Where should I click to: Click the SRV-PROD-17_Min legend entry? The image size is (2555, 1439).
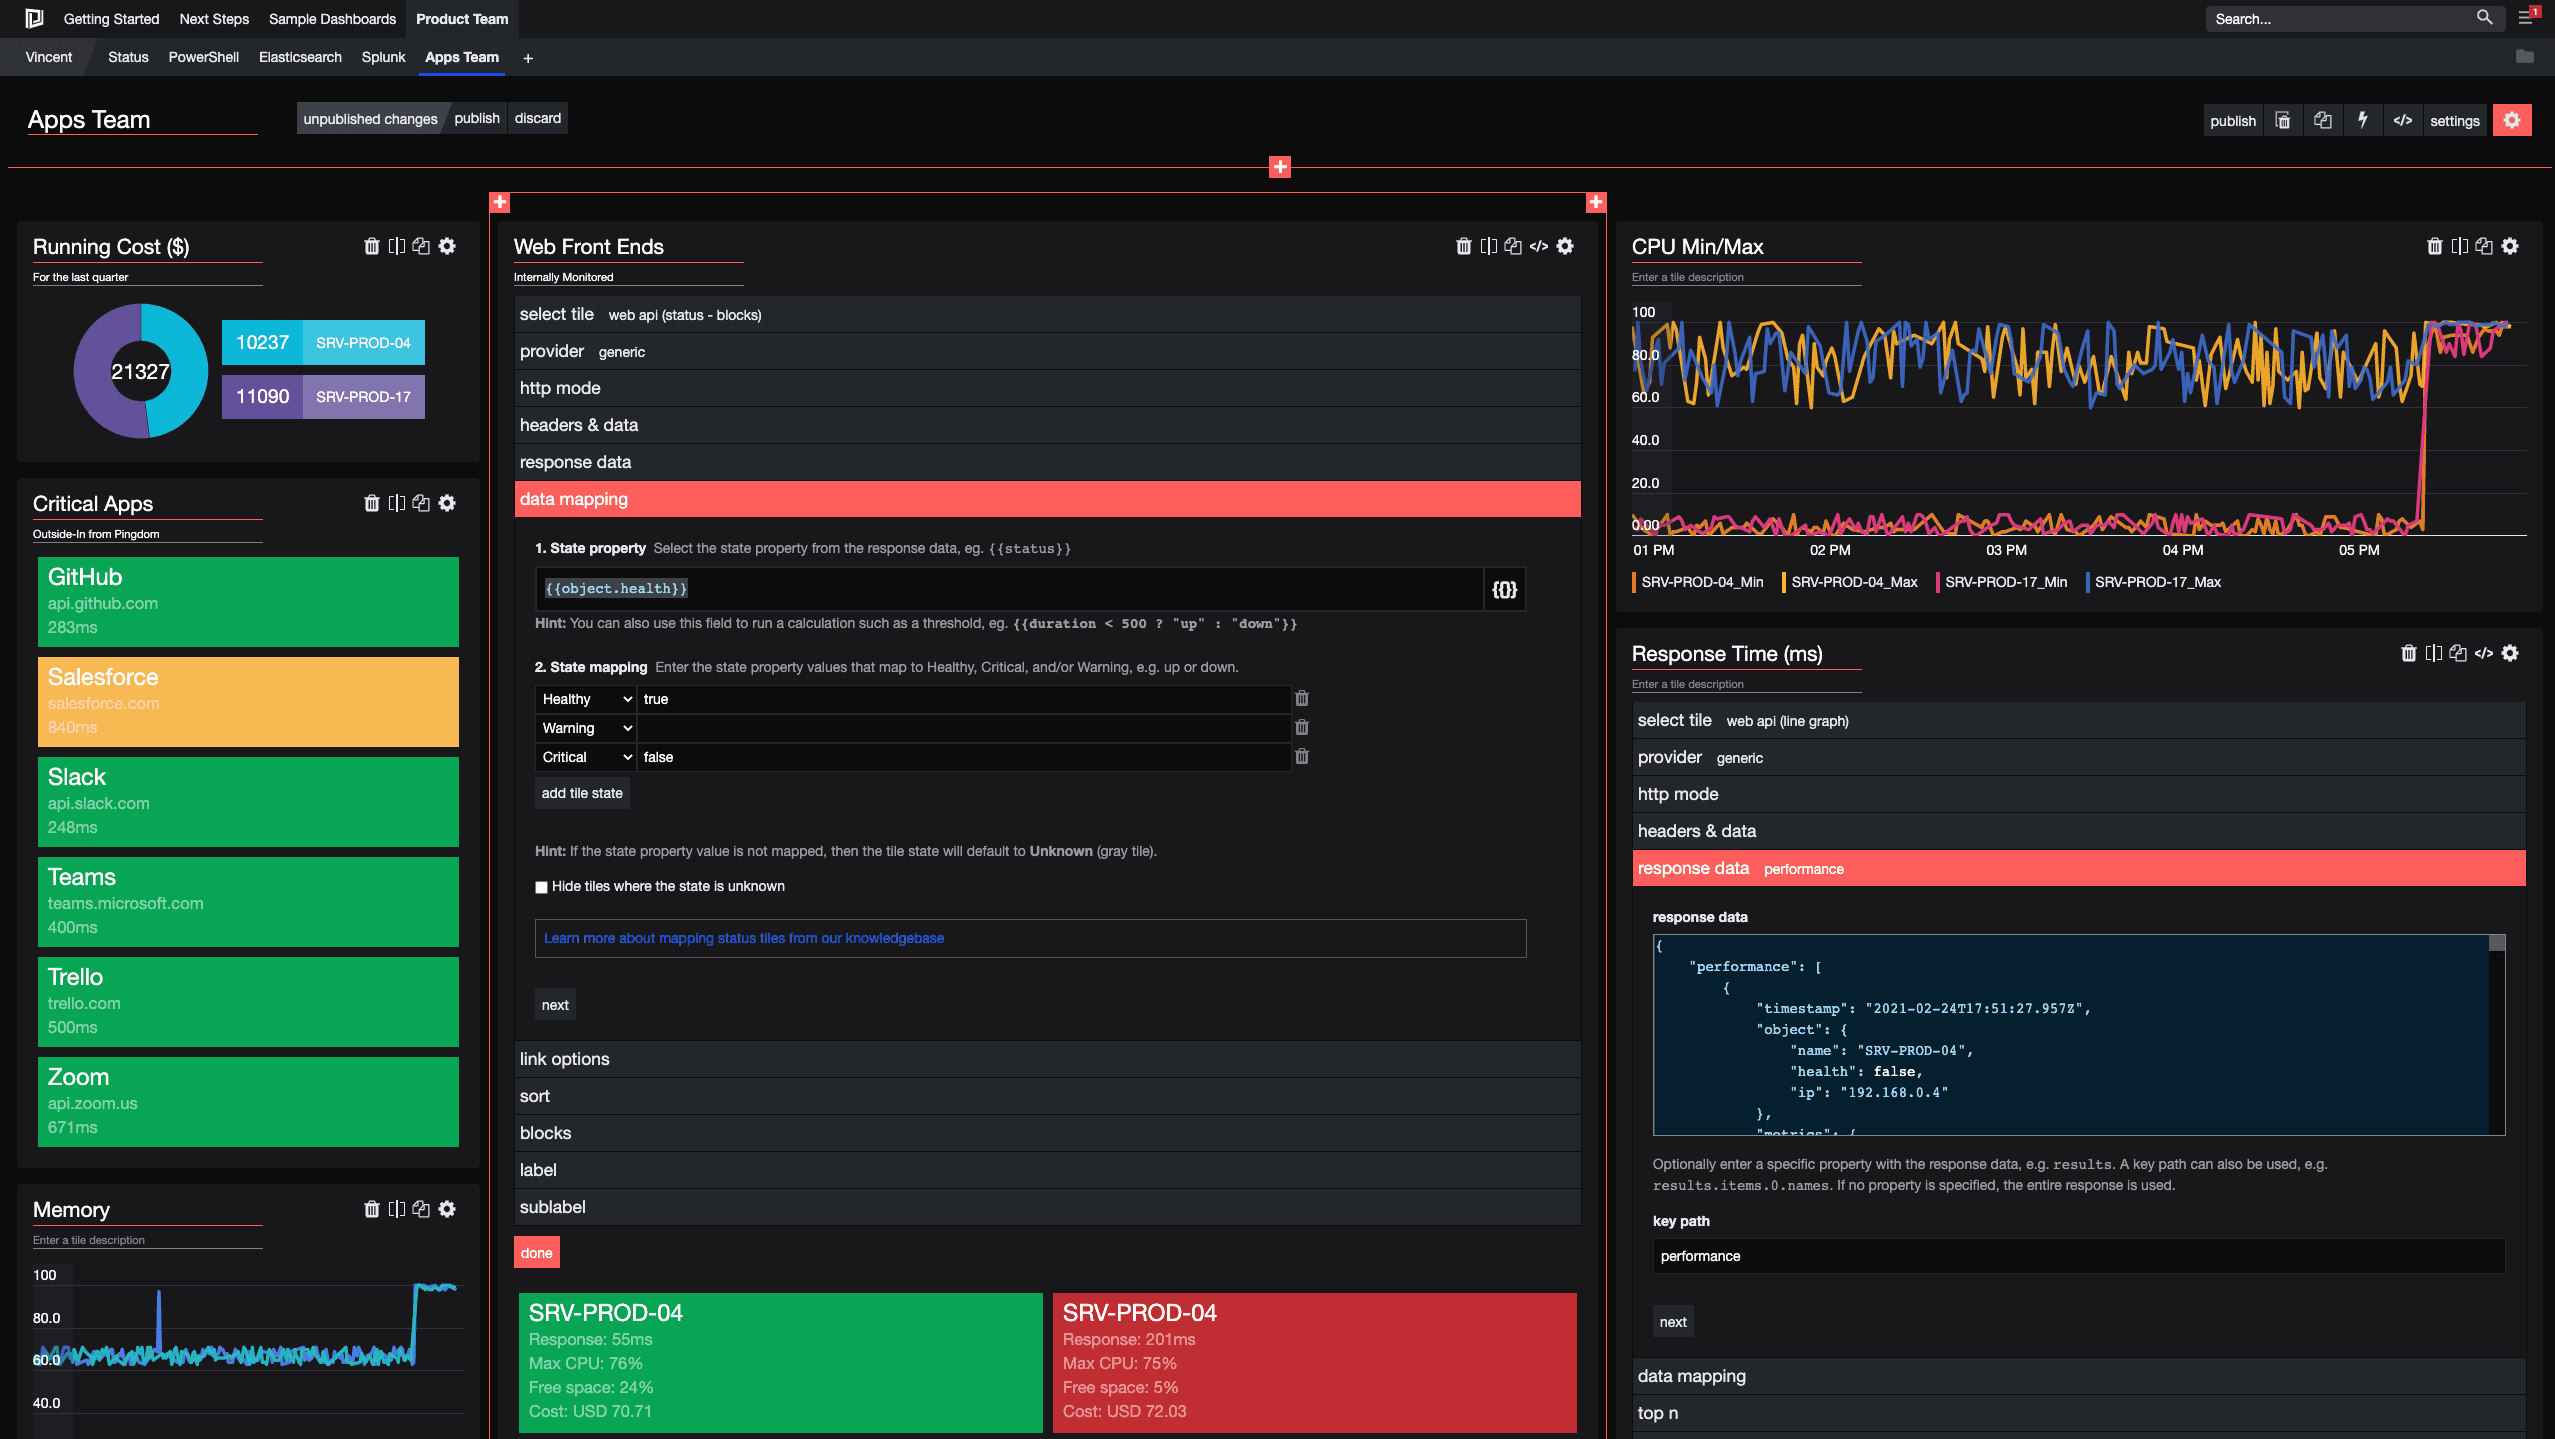click(2001, 582)
